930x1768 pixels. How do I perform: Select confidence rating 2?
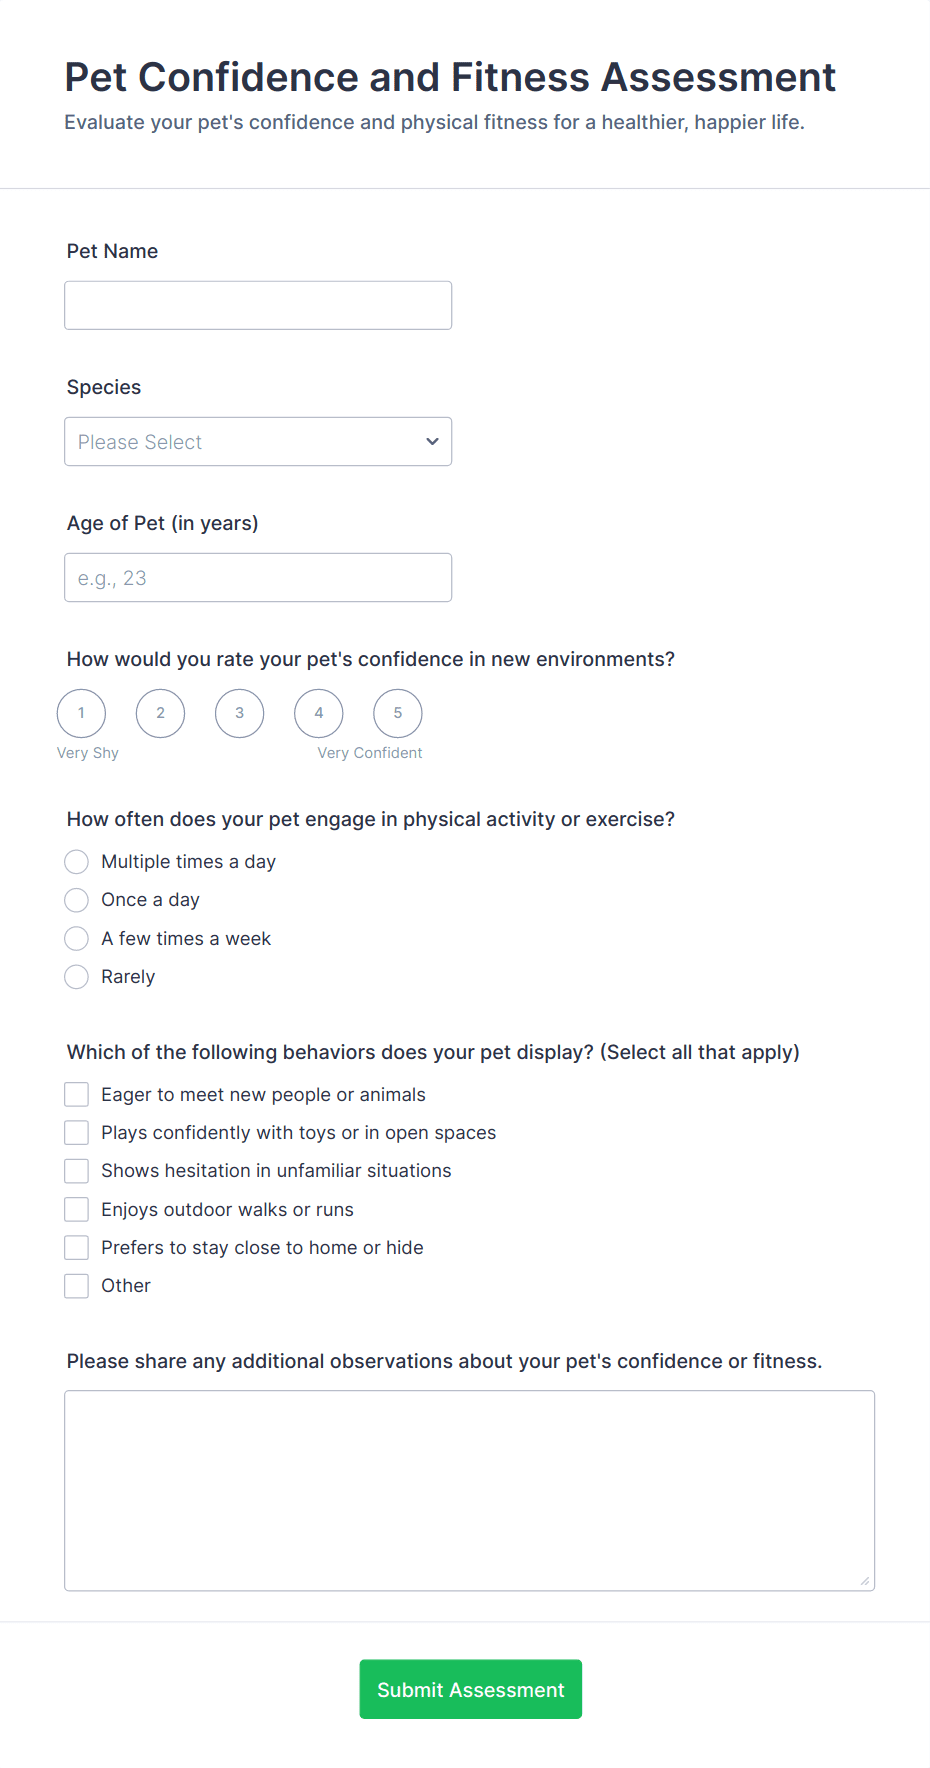pos(160,713)
